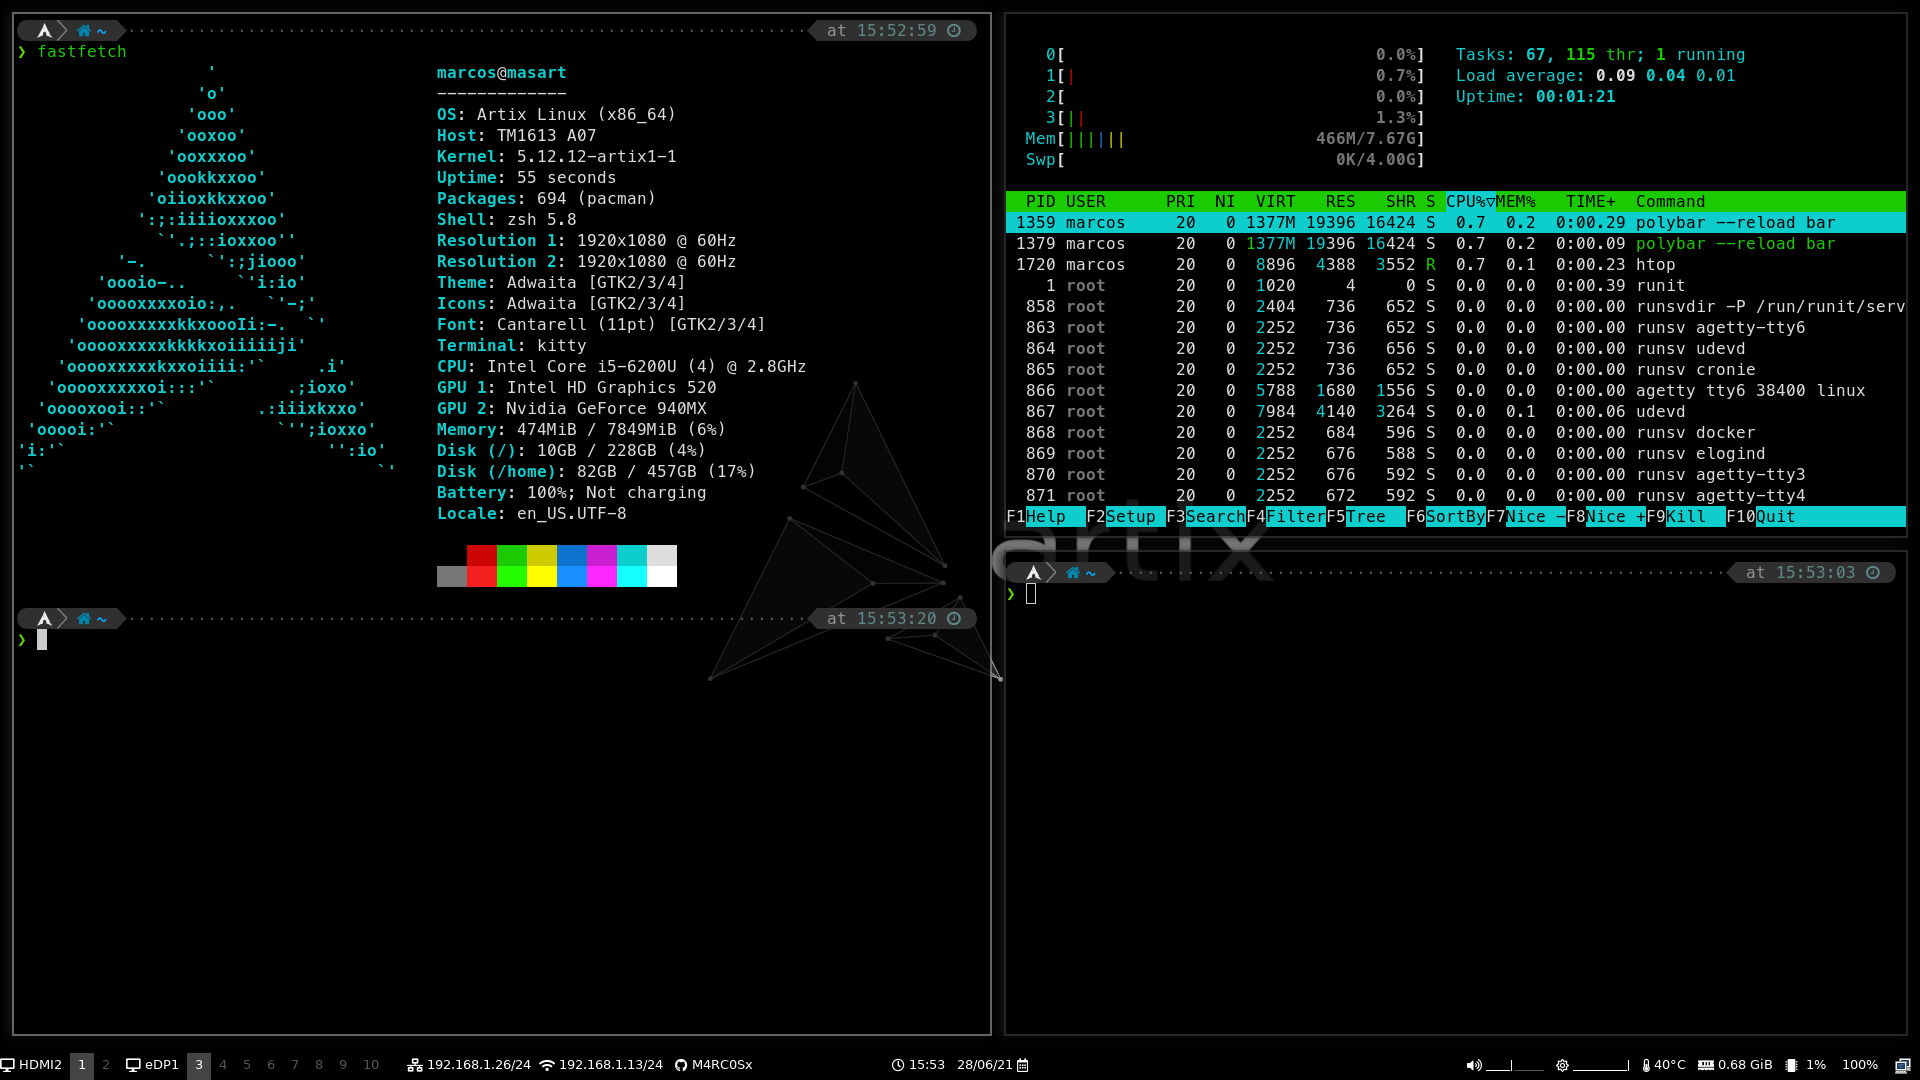Mute audio via the speaker icon

click(1473, 1065)
